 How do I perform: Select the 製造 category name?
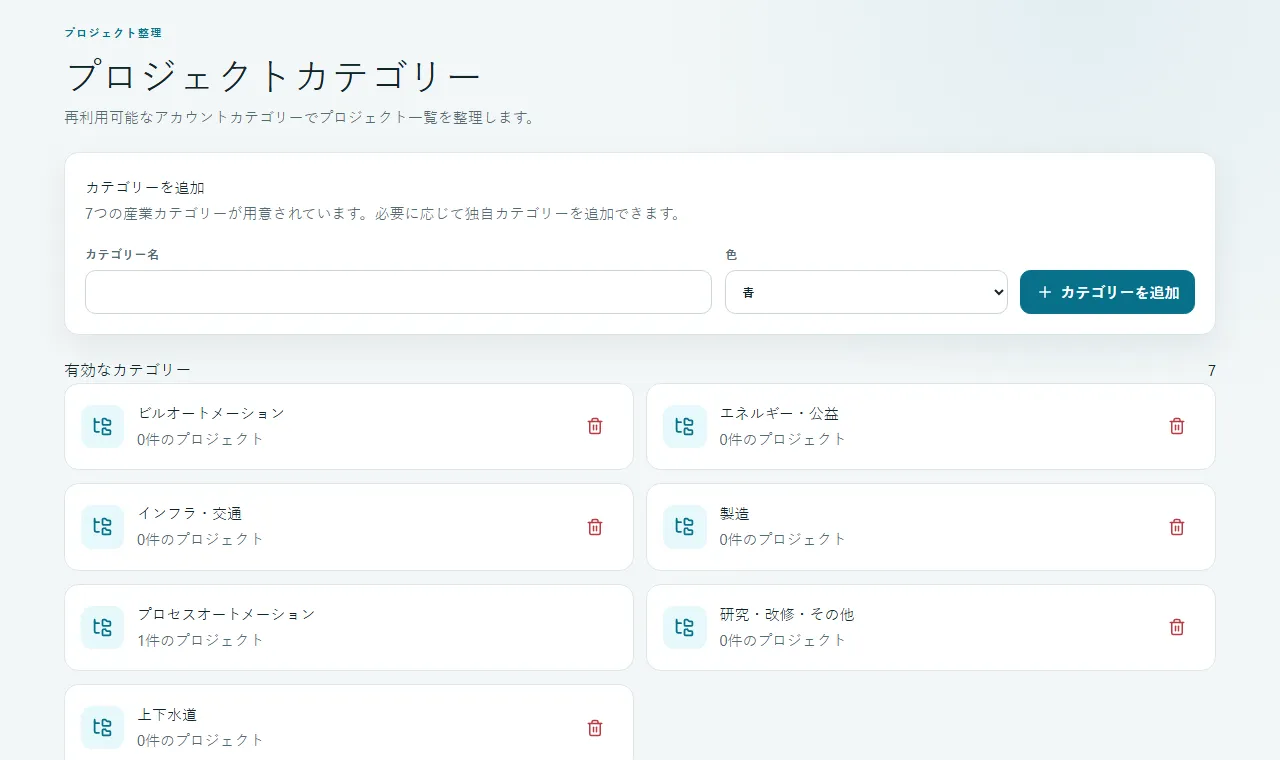coord(735,514)
